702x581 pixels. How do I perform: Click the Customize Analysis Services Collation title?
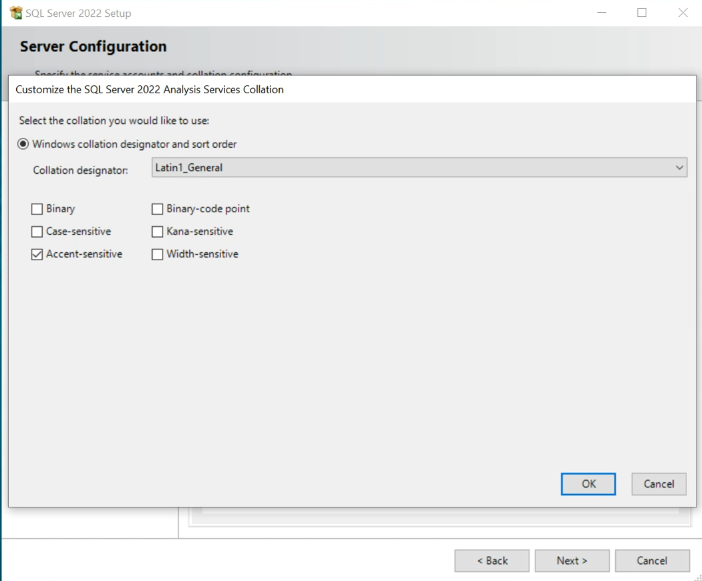pos(150,90)
